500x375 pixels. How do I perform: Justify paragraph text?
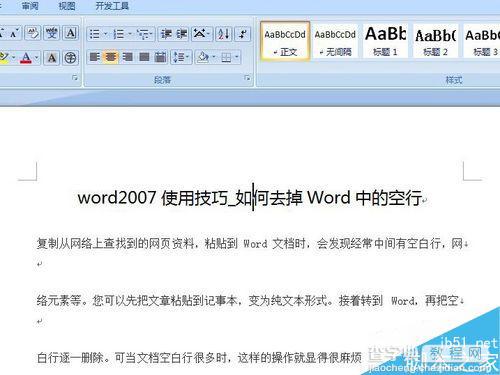pos(144,57)
